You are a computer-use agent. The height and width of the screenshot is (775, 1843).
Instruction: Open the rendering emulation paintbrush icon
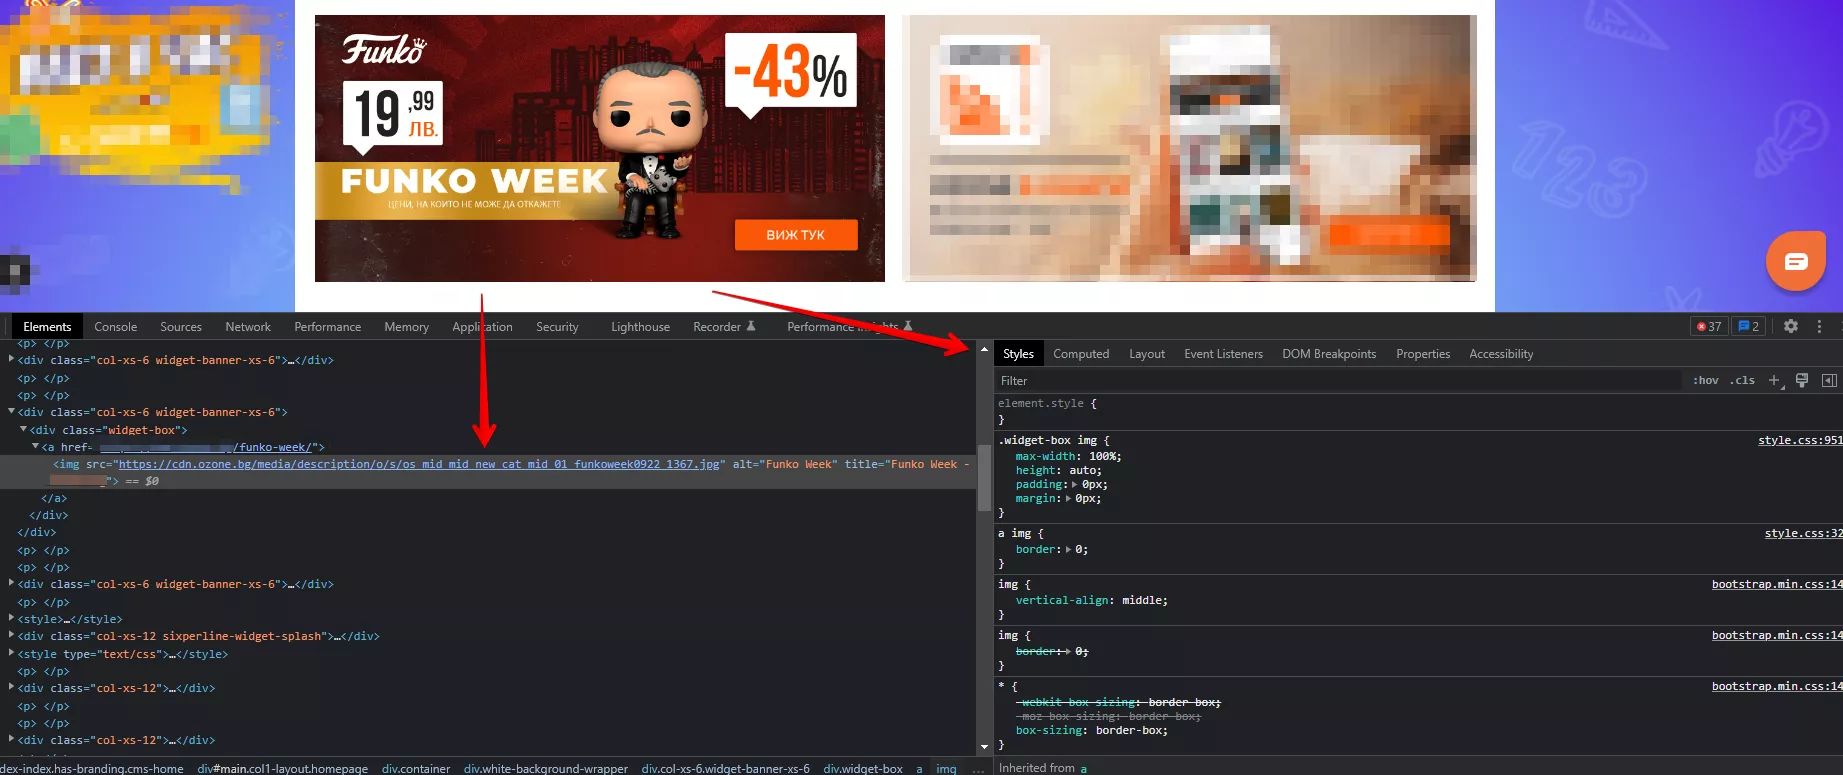1802,380
